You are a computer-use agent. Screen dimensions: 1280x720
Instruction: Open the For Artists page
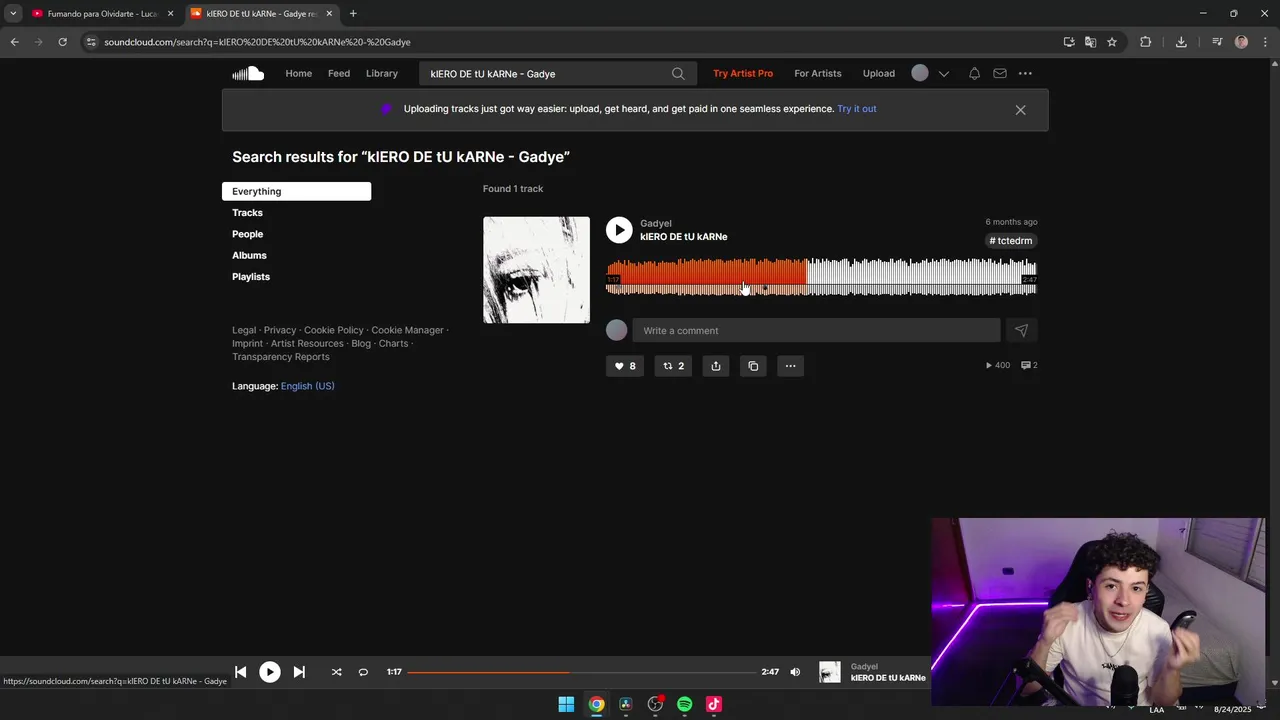click(818, 73)
